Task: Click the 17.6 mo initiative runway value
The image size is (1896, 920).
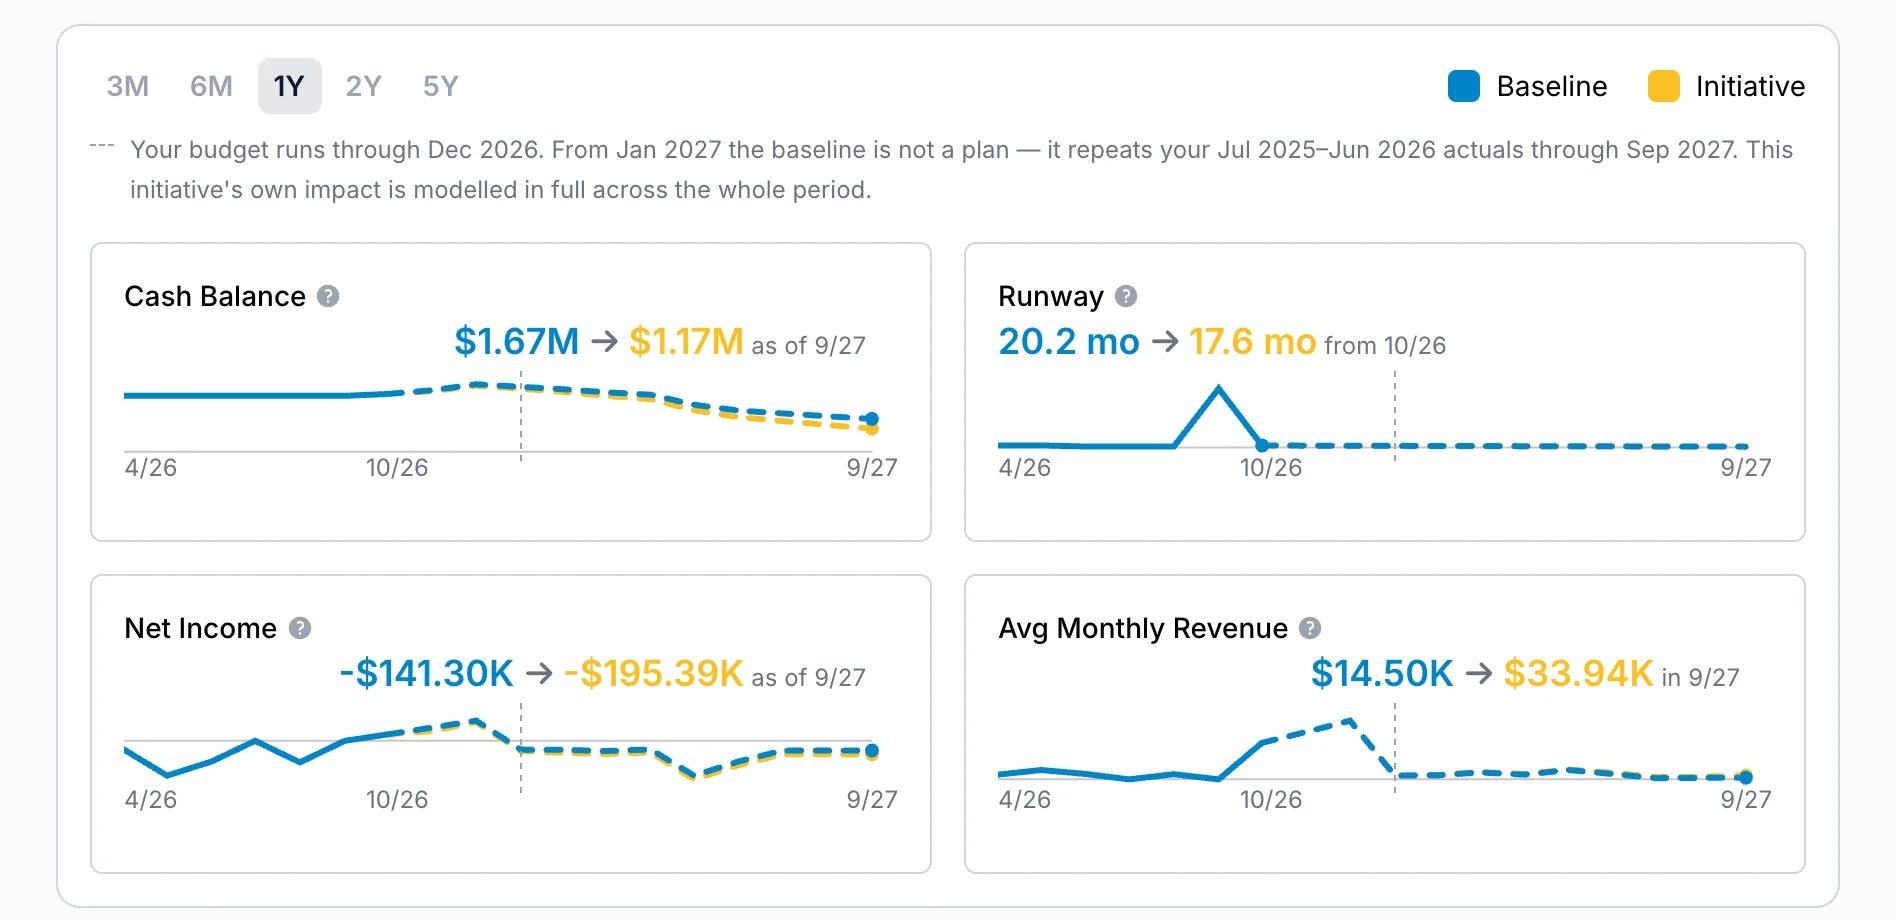Action: [1252, 342]
